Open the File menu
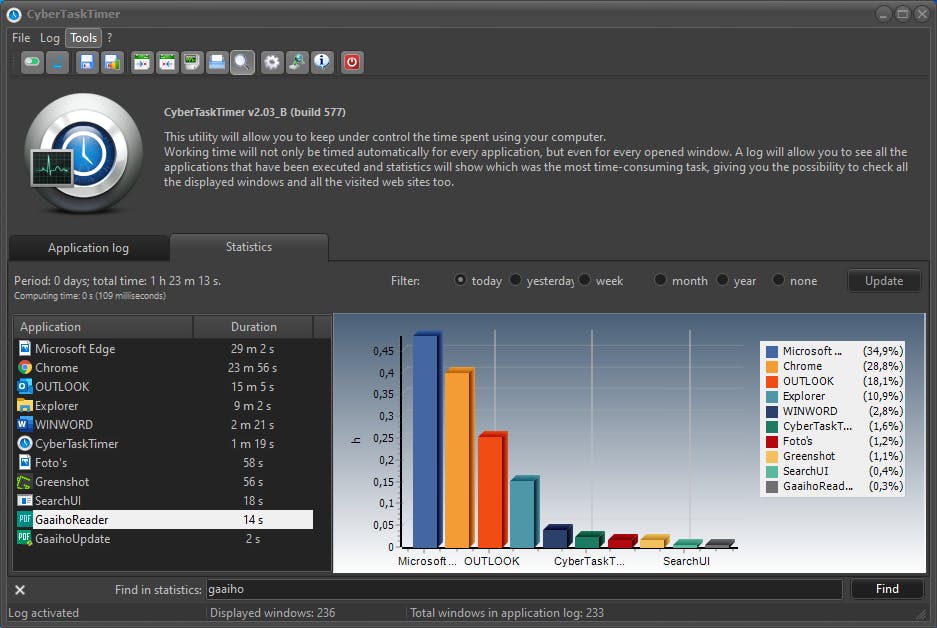 point(21,38)
